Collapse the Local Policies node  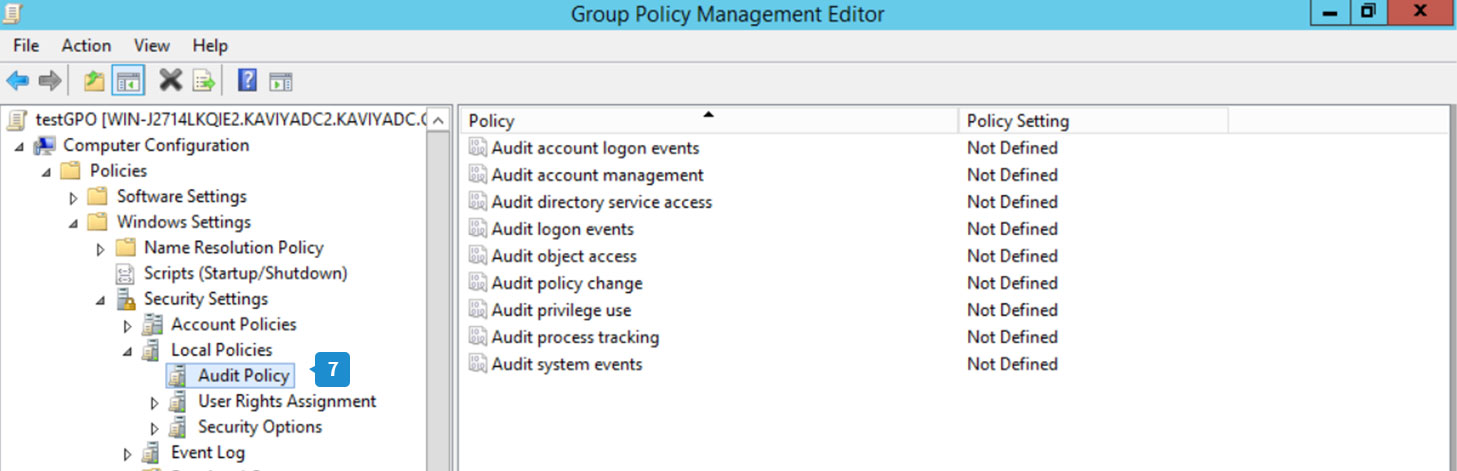(x=127, y=351)
